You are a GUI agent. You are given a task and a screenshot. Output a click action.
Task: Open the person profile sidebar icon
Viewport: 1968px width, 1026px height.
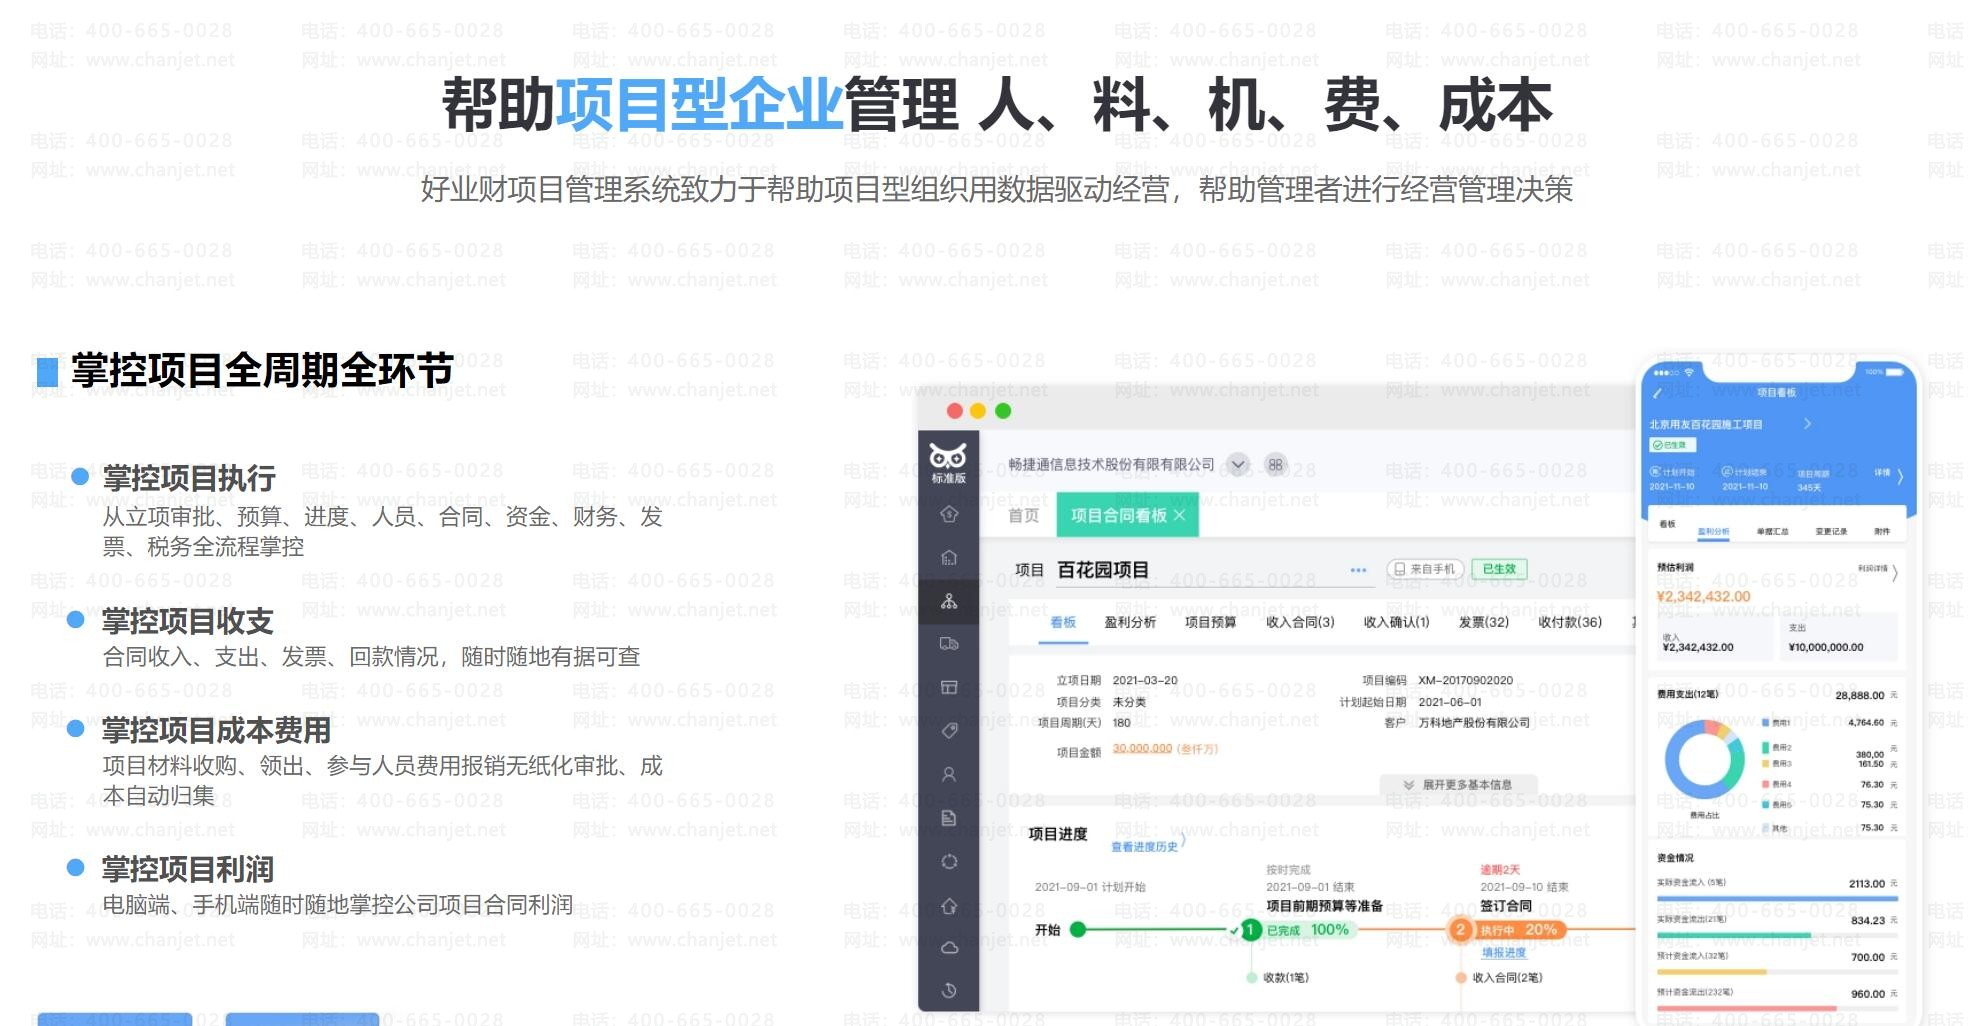point(949,774)
